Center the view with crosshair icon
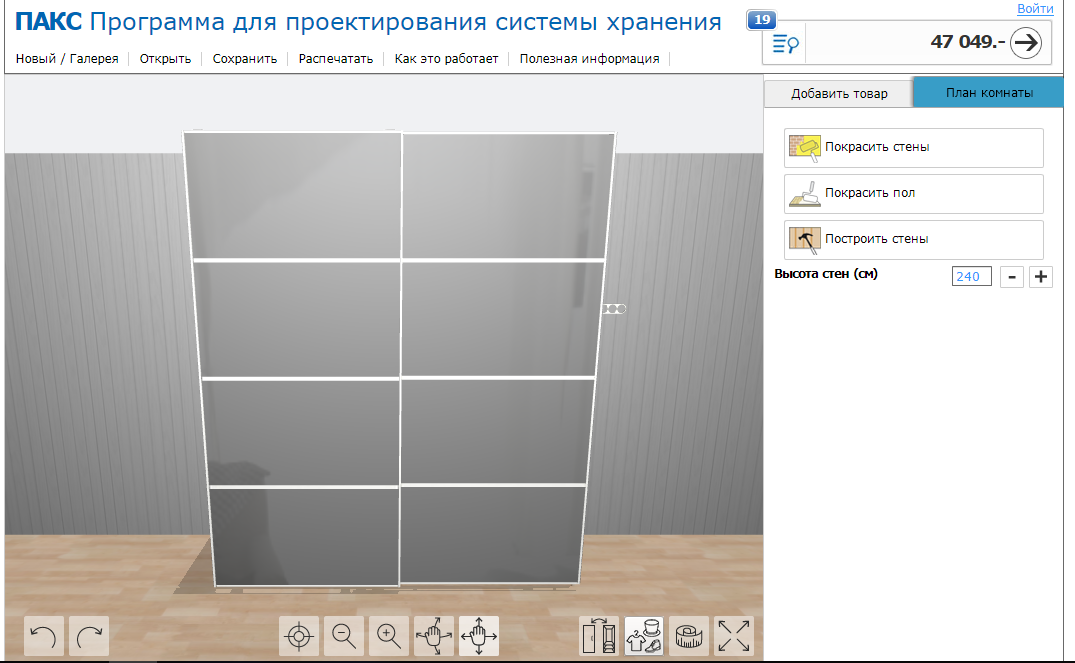 pos(299,636)
